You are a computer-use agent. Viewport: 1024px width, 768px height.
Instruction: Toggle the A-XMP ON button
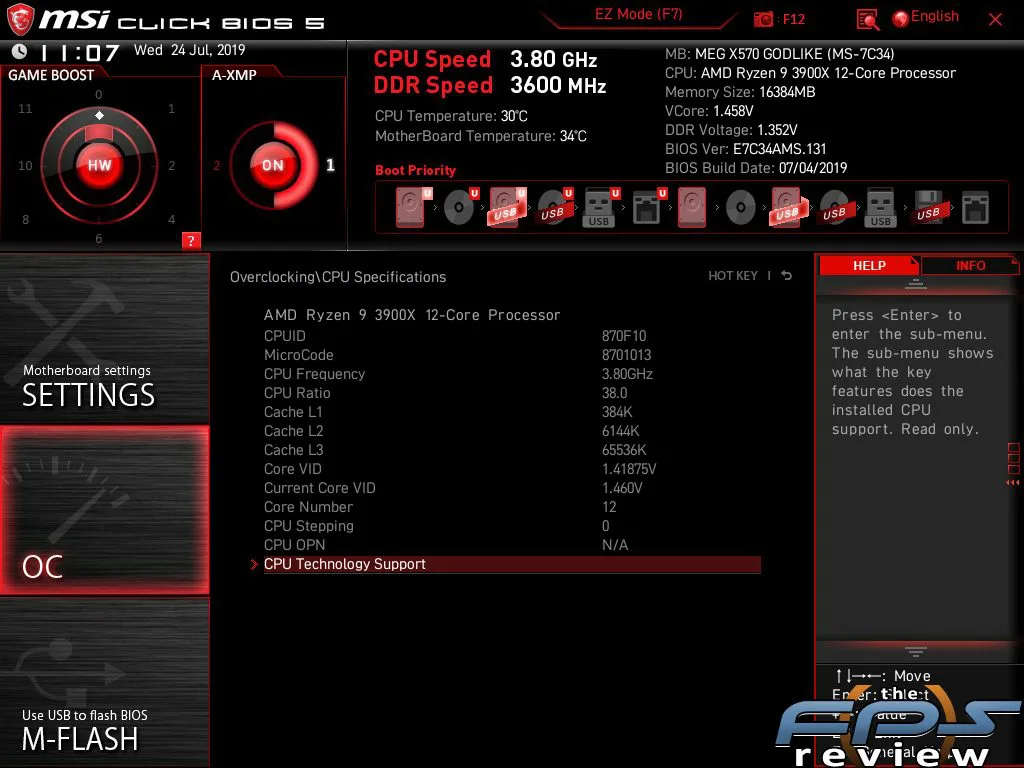273,165
